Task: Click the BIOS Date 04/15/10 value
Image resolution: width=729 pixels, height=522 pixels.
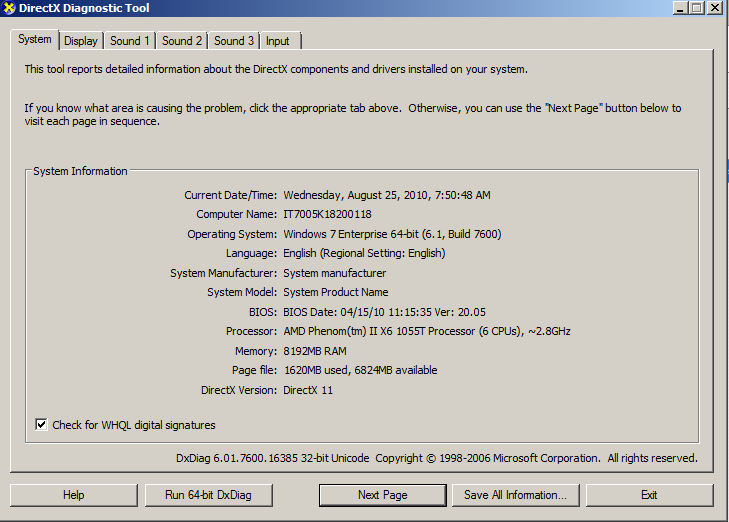Action: 384,312
